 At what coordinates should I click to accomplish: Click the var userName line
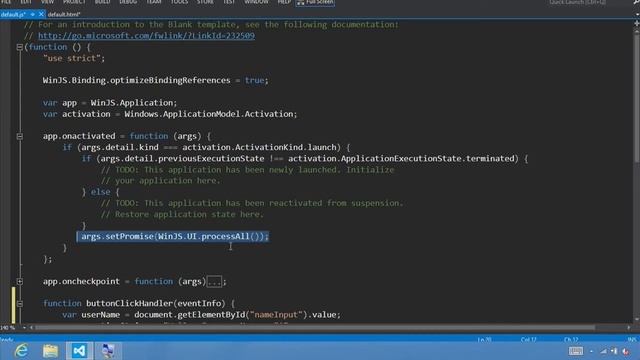pos(202,315)
